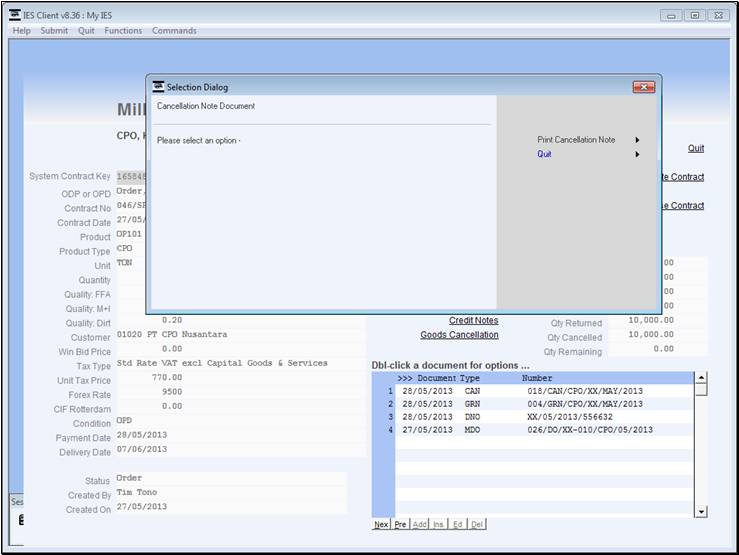Click the Ins button under the list

pyautogui.click(x=438, y=524)
